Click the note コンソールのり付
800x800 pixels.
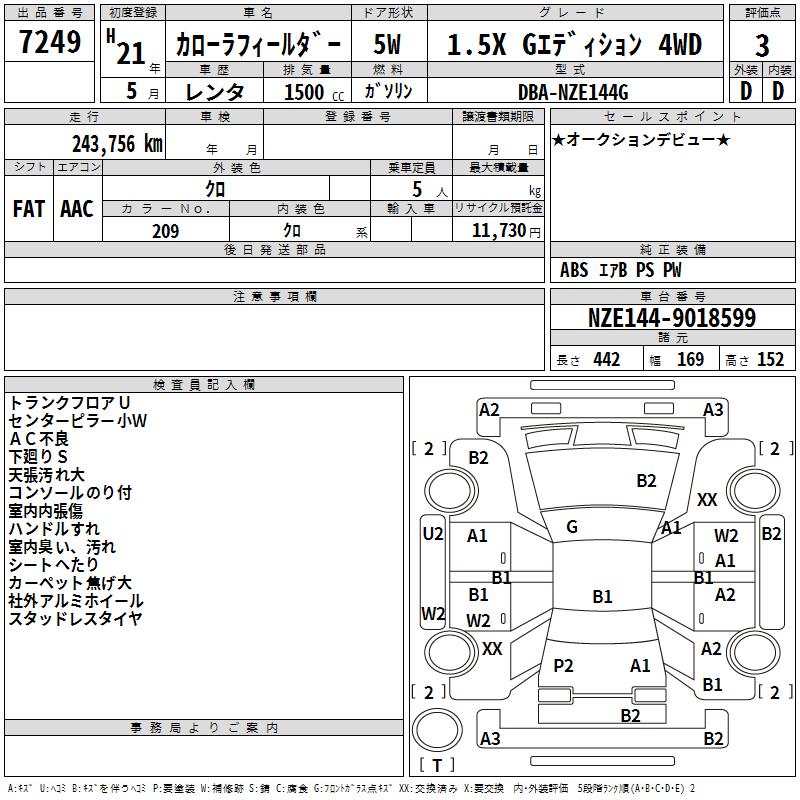tap(70, 493)
